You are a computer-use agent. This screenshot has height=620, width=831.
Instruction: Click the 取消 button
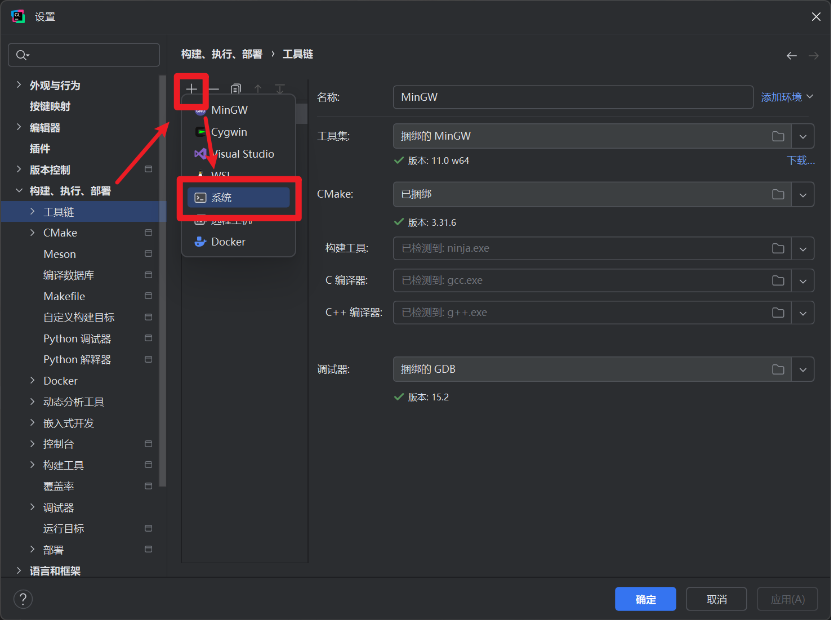point(716,599)
